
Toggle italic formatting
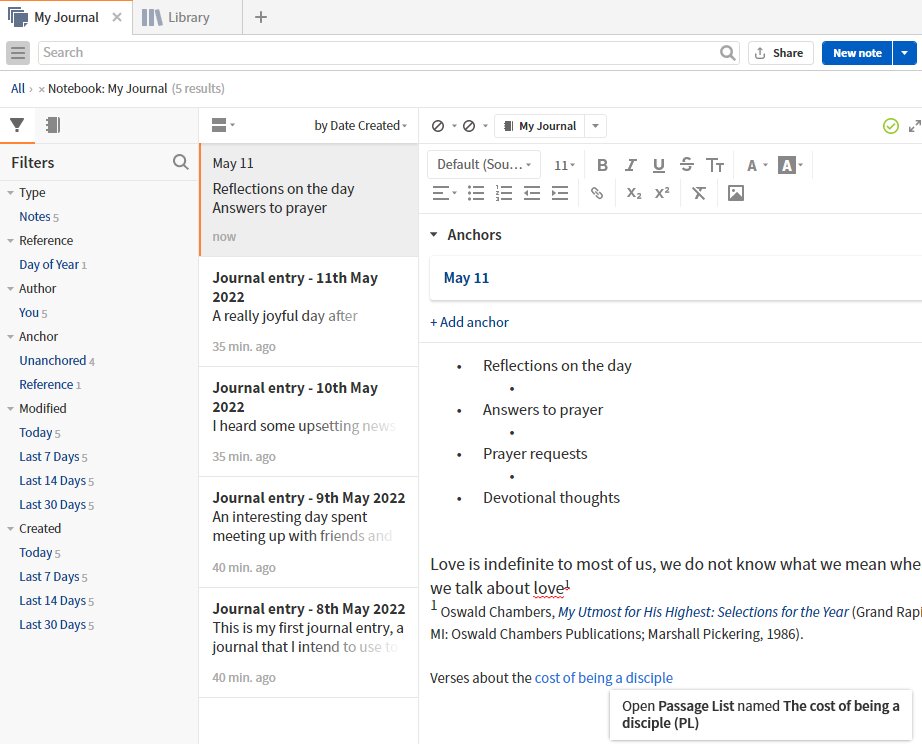pyautogui.click(x=630, y=165)
